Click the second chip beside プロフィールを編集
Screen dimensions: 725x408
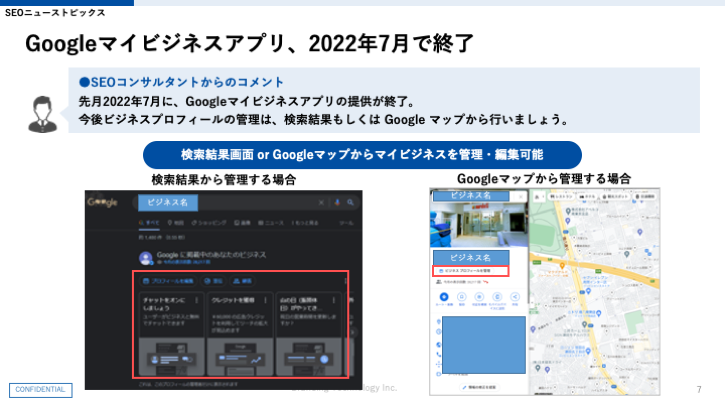[214, 281]
